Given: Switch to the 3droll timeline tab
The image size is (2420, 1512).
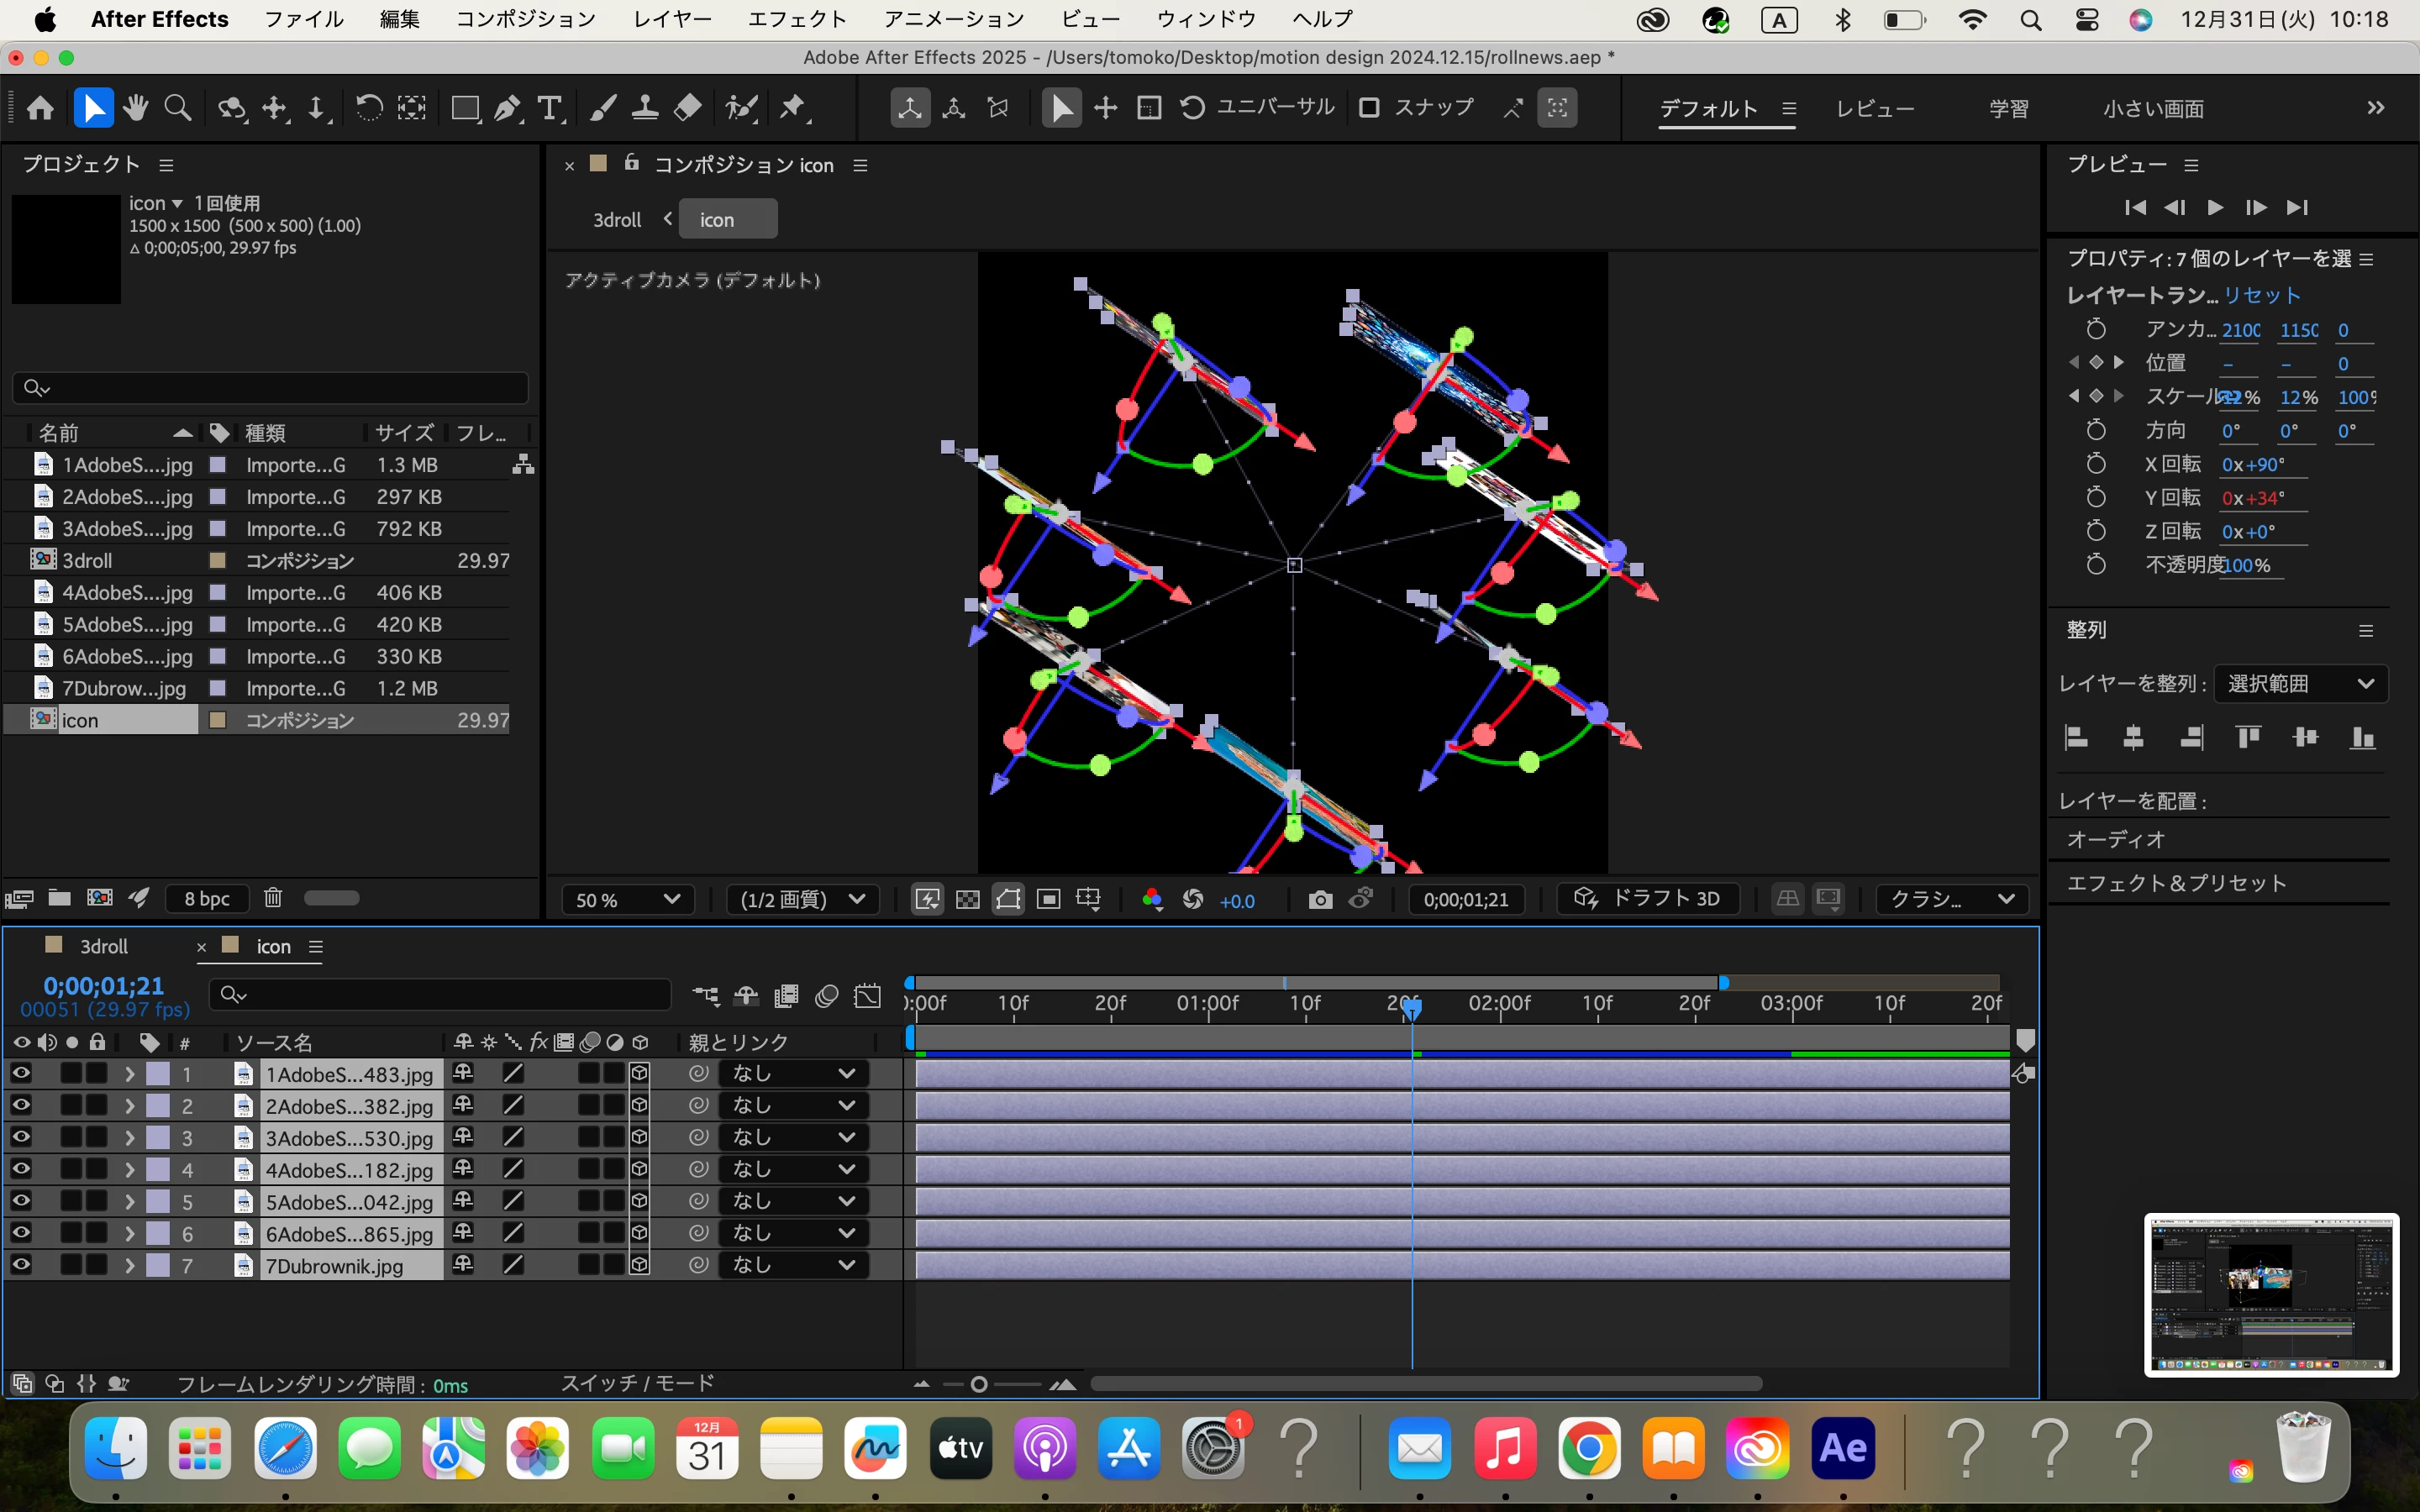Looking at the screenshot, I should [x=103, y=946].
